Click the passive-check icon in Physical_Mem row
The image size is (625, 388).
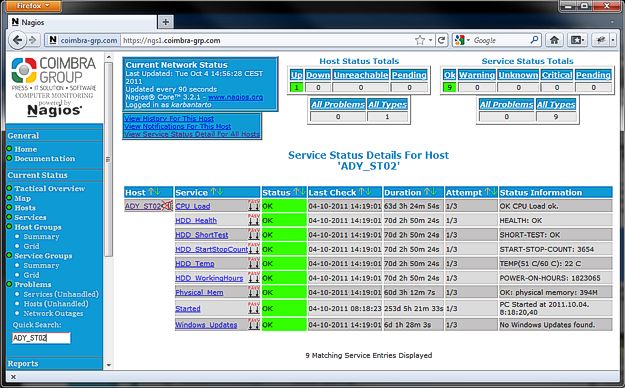(x=254, y=292)
